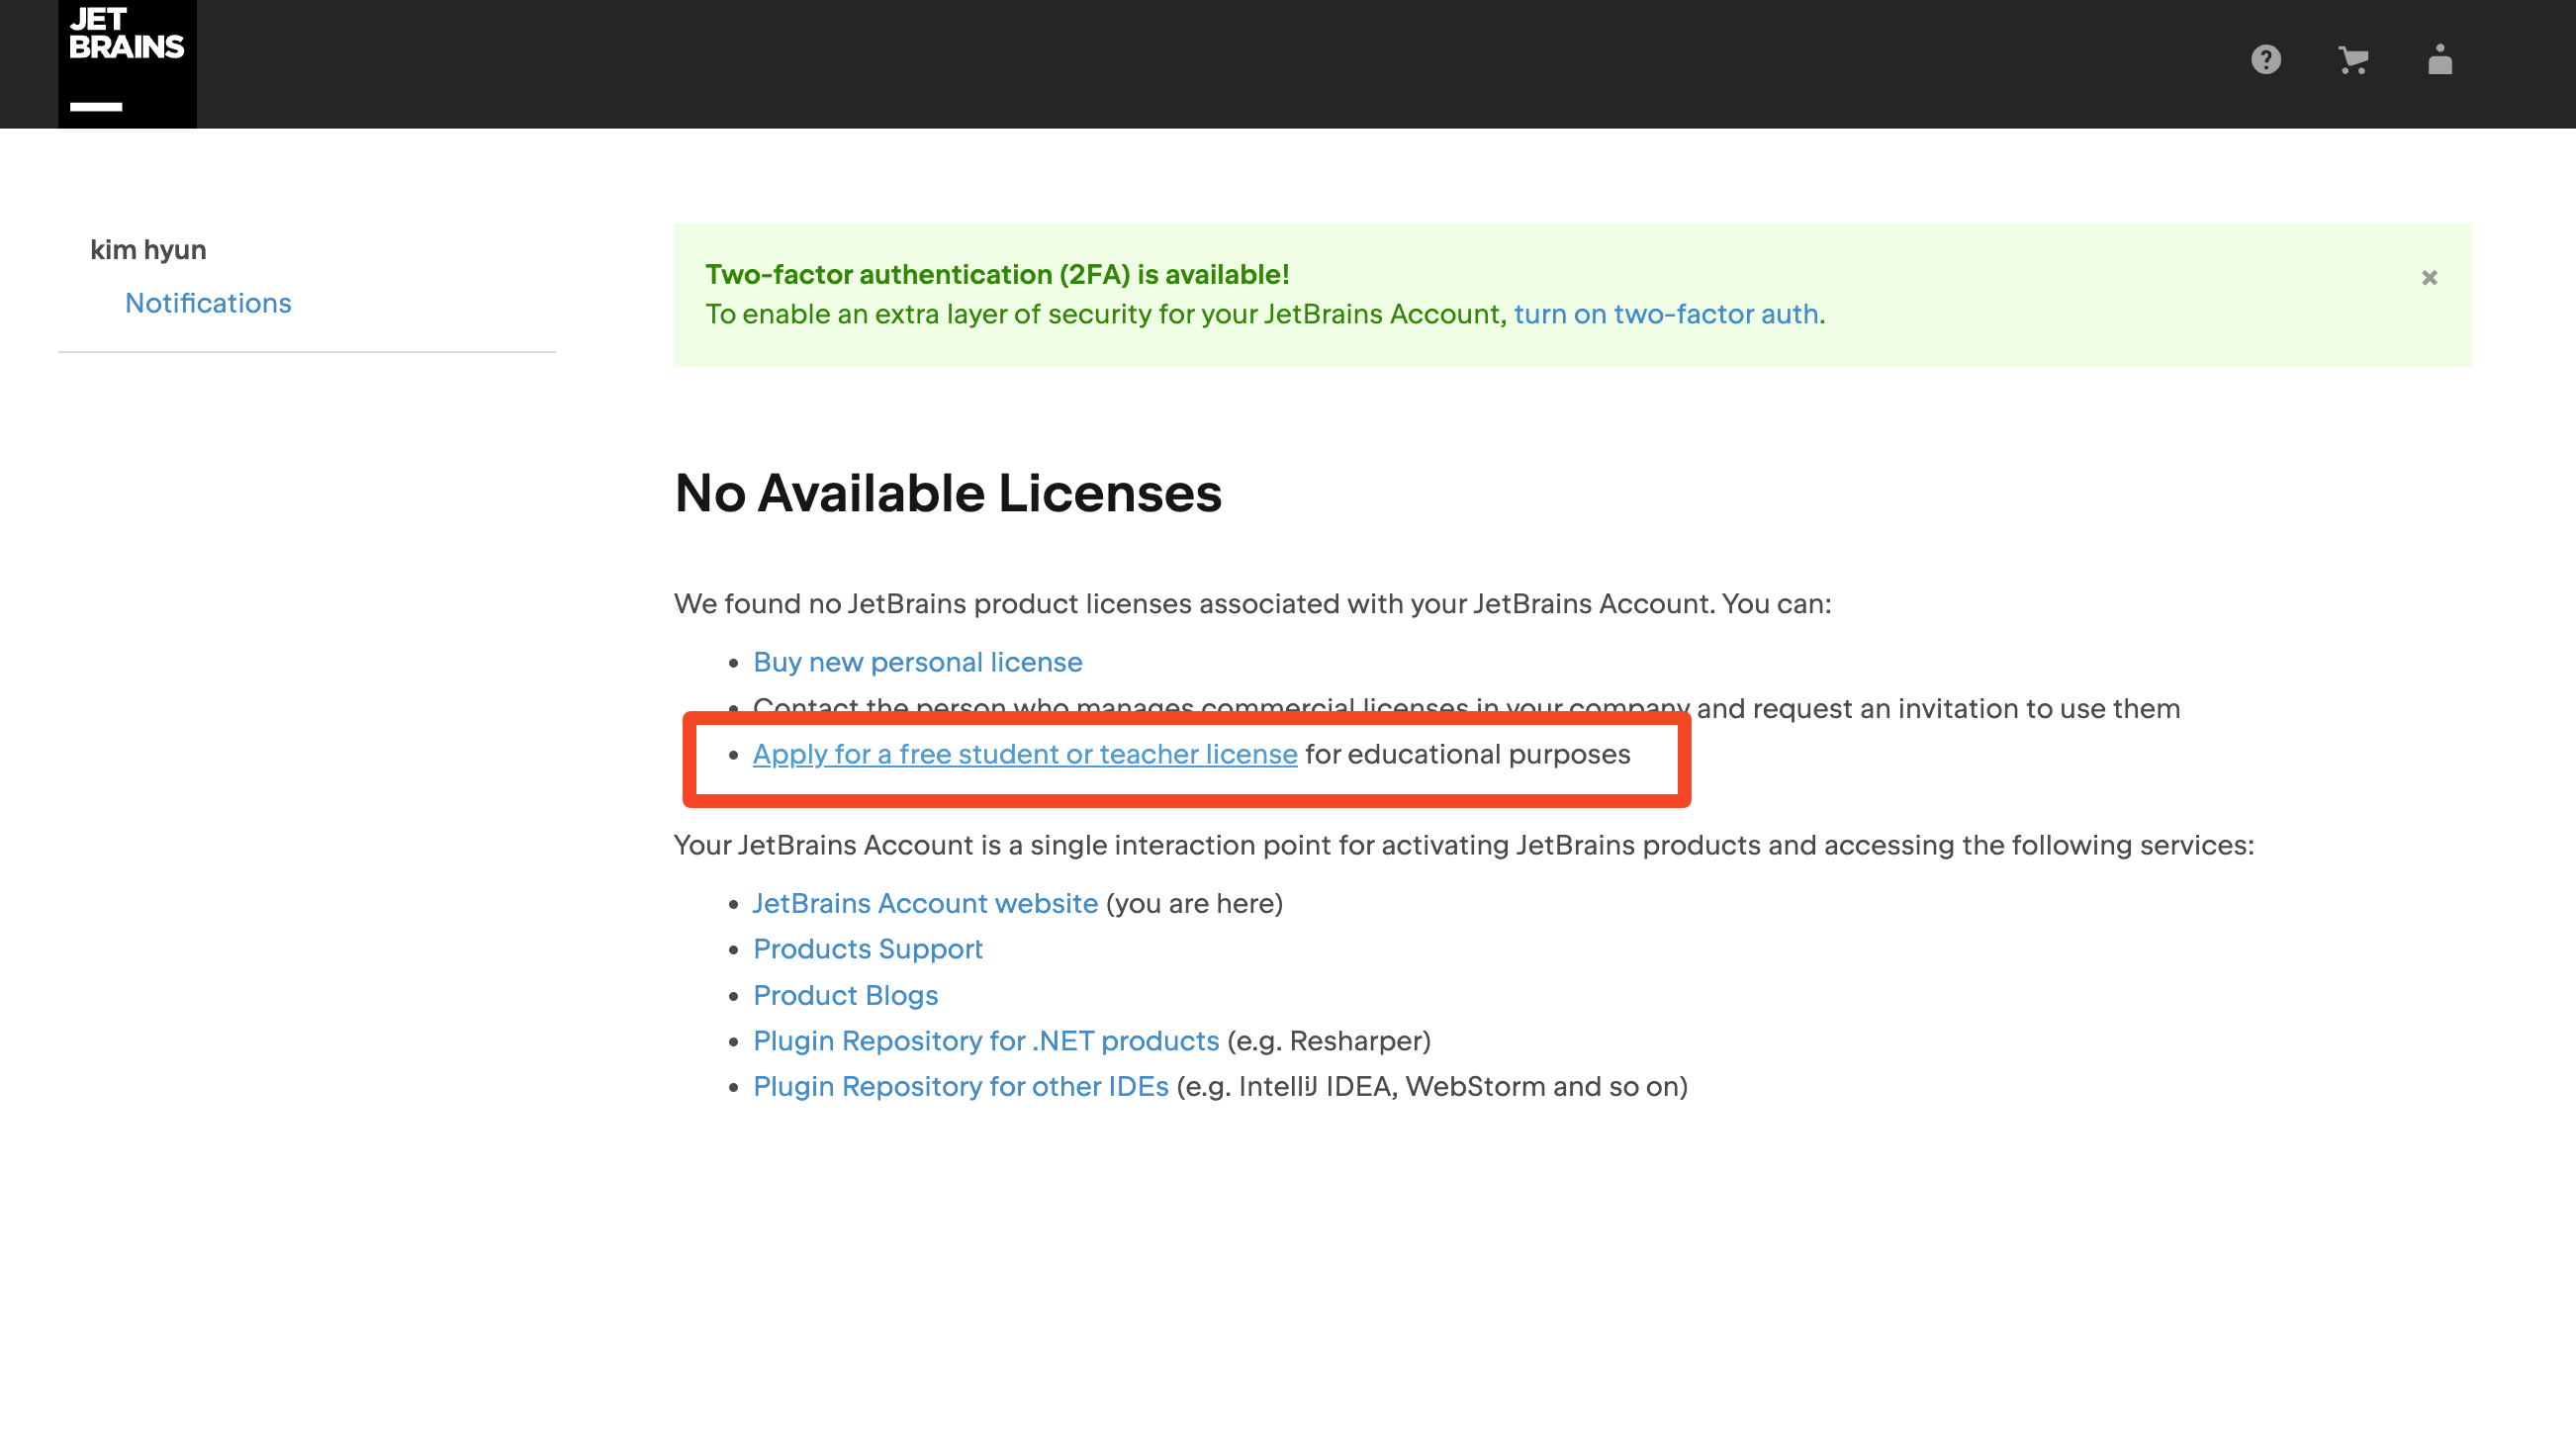Image resolution: width=2576 pixels, height=1444 pixels.
Task: Click the '(you are here)' text
Action: point(1194,903)
